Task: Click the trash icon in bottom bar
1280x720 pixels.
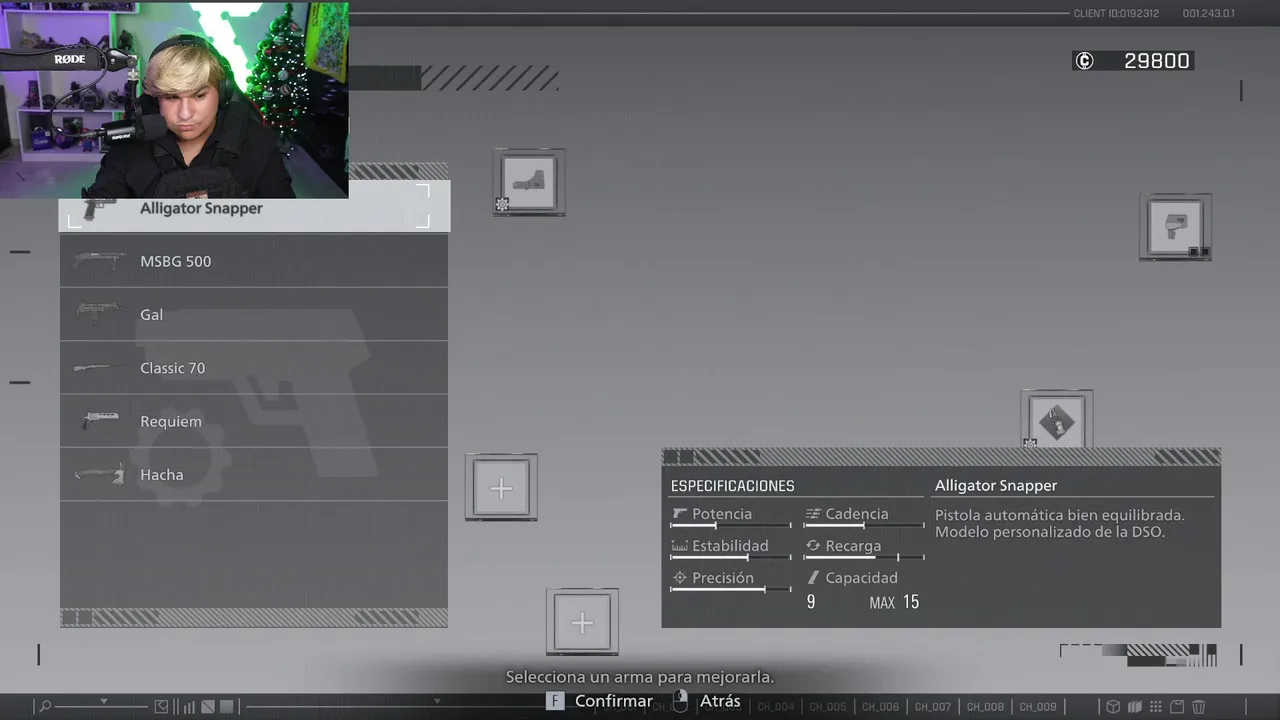Action: coord(1198,707)
